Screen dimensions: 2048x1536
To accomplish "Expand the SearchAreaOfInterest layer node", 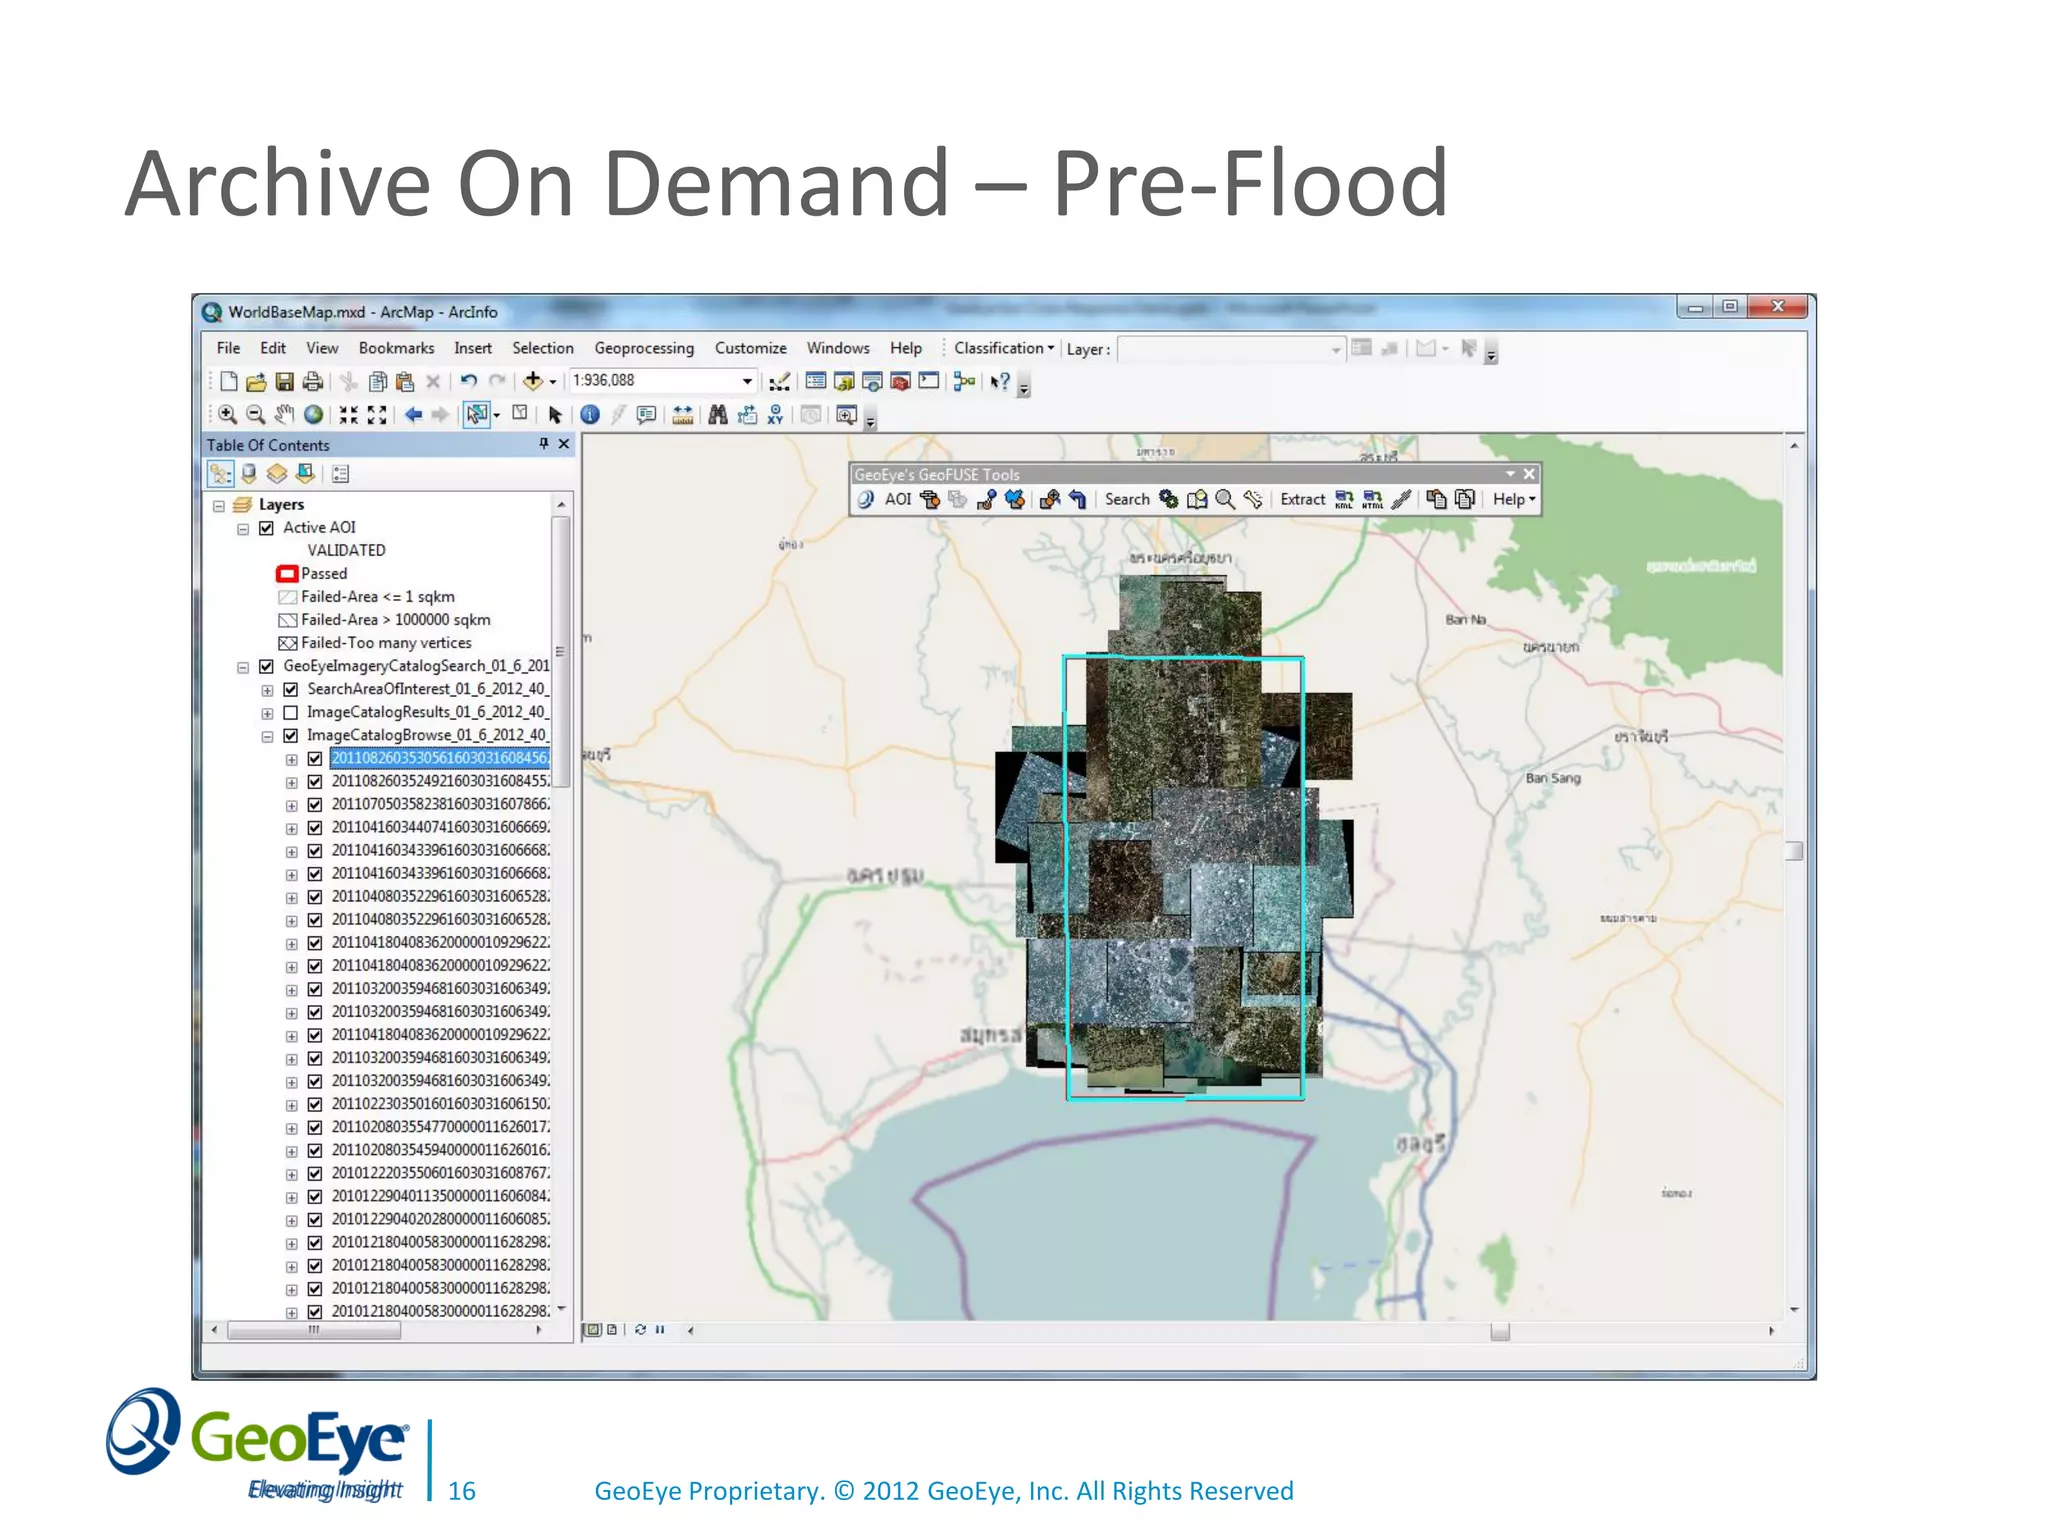I will 267,690.
